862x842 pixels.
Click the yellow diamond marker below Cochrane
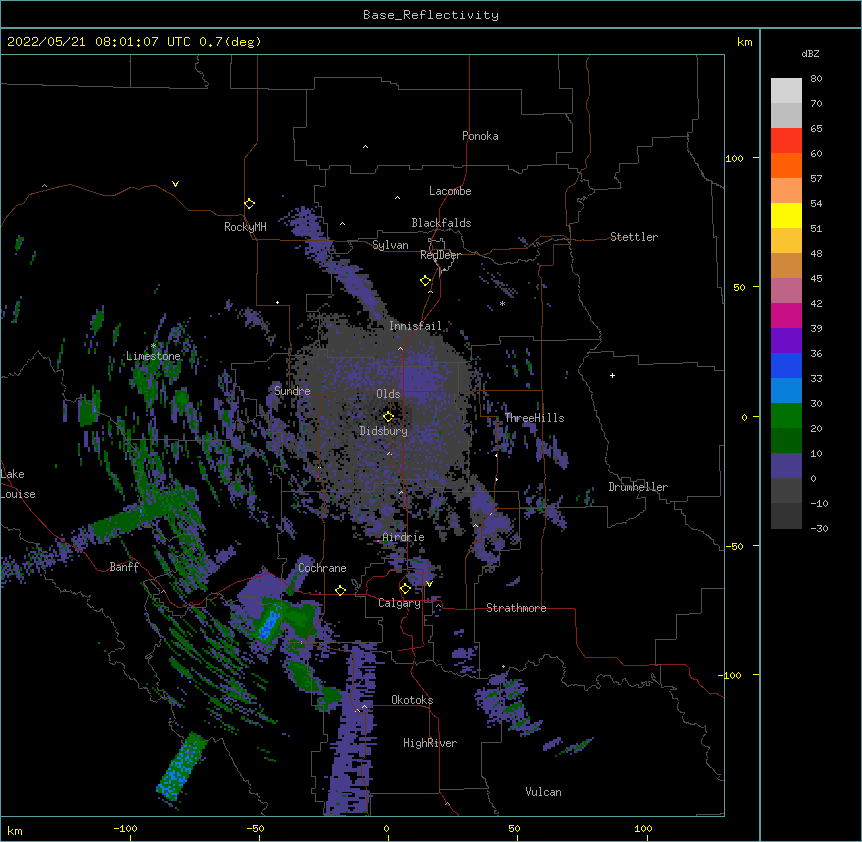[x=340, y=590]
